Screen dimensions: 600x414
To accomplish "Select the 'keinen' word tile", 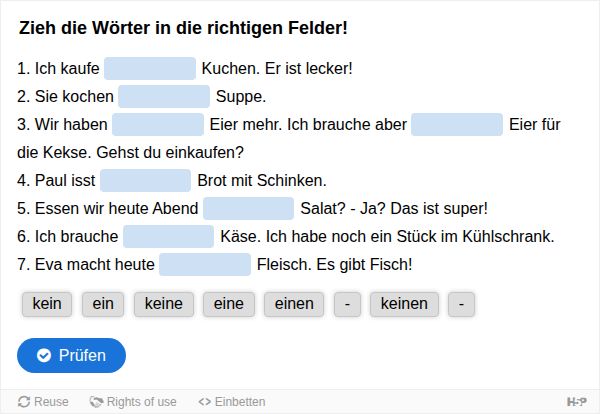I will coord(404,304).
